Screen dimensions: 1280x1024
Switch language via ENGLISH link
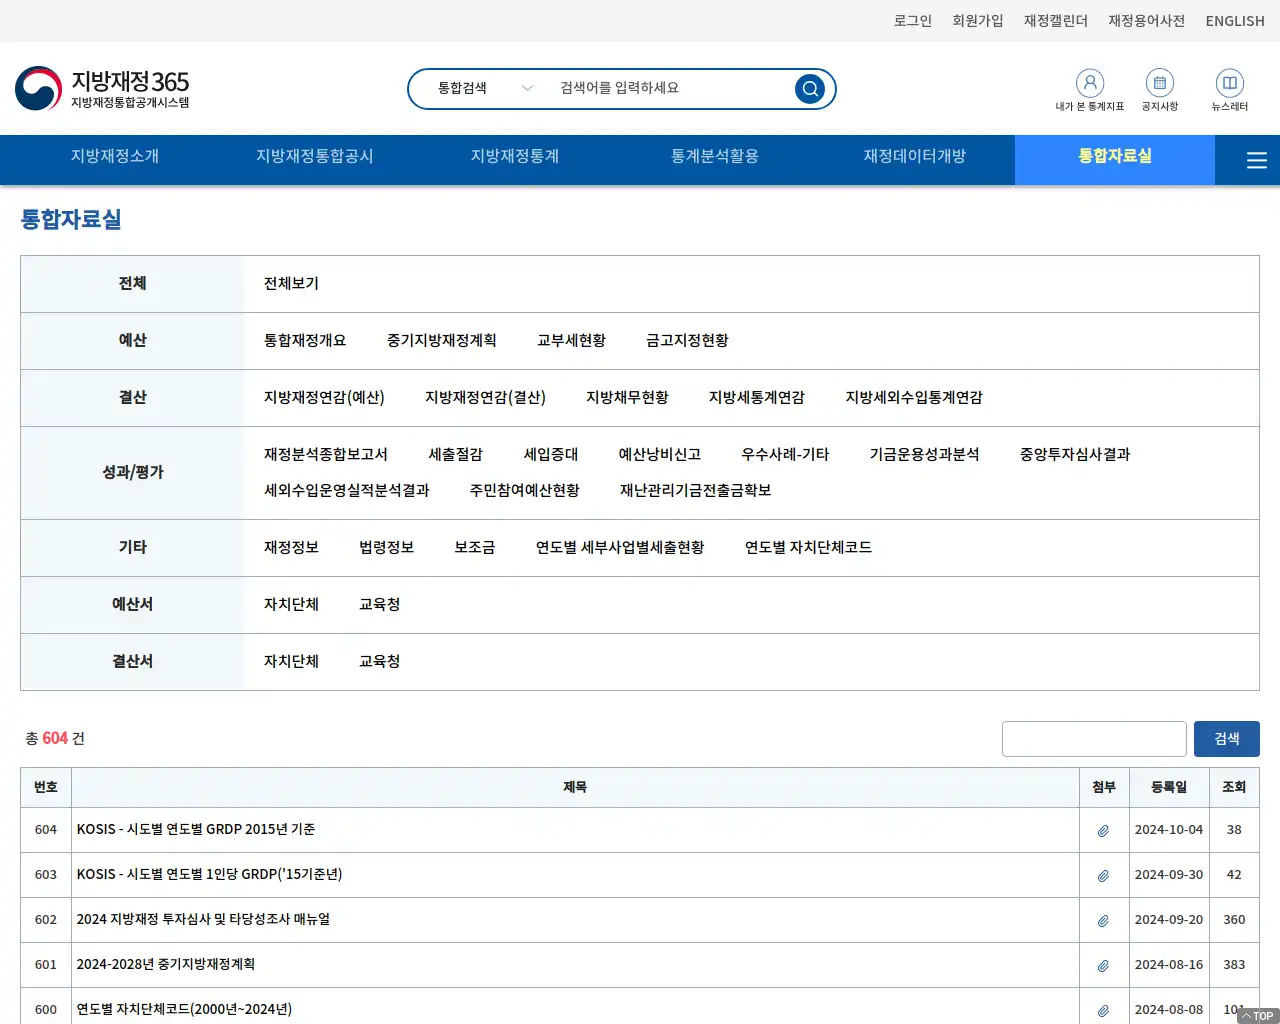[1235, 21]
